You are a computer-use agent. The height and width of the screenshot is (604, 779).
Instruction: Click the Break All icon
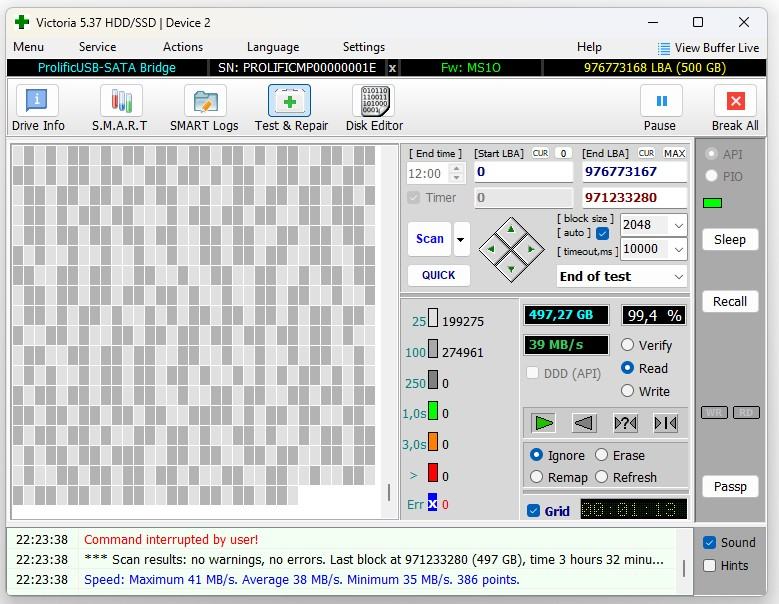[x=735, y=102]
